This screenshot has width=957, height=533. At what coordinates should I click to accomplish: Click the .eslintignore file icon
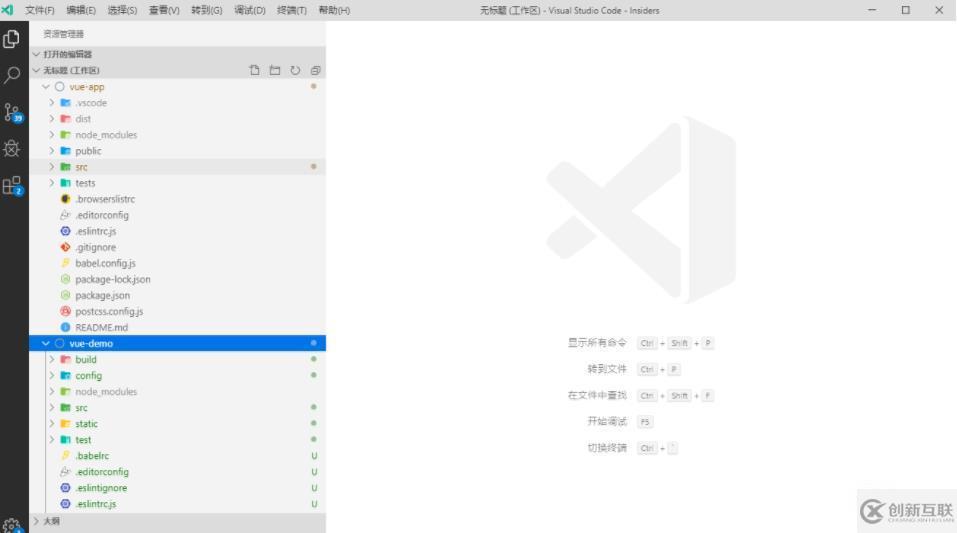coord(65,488)
